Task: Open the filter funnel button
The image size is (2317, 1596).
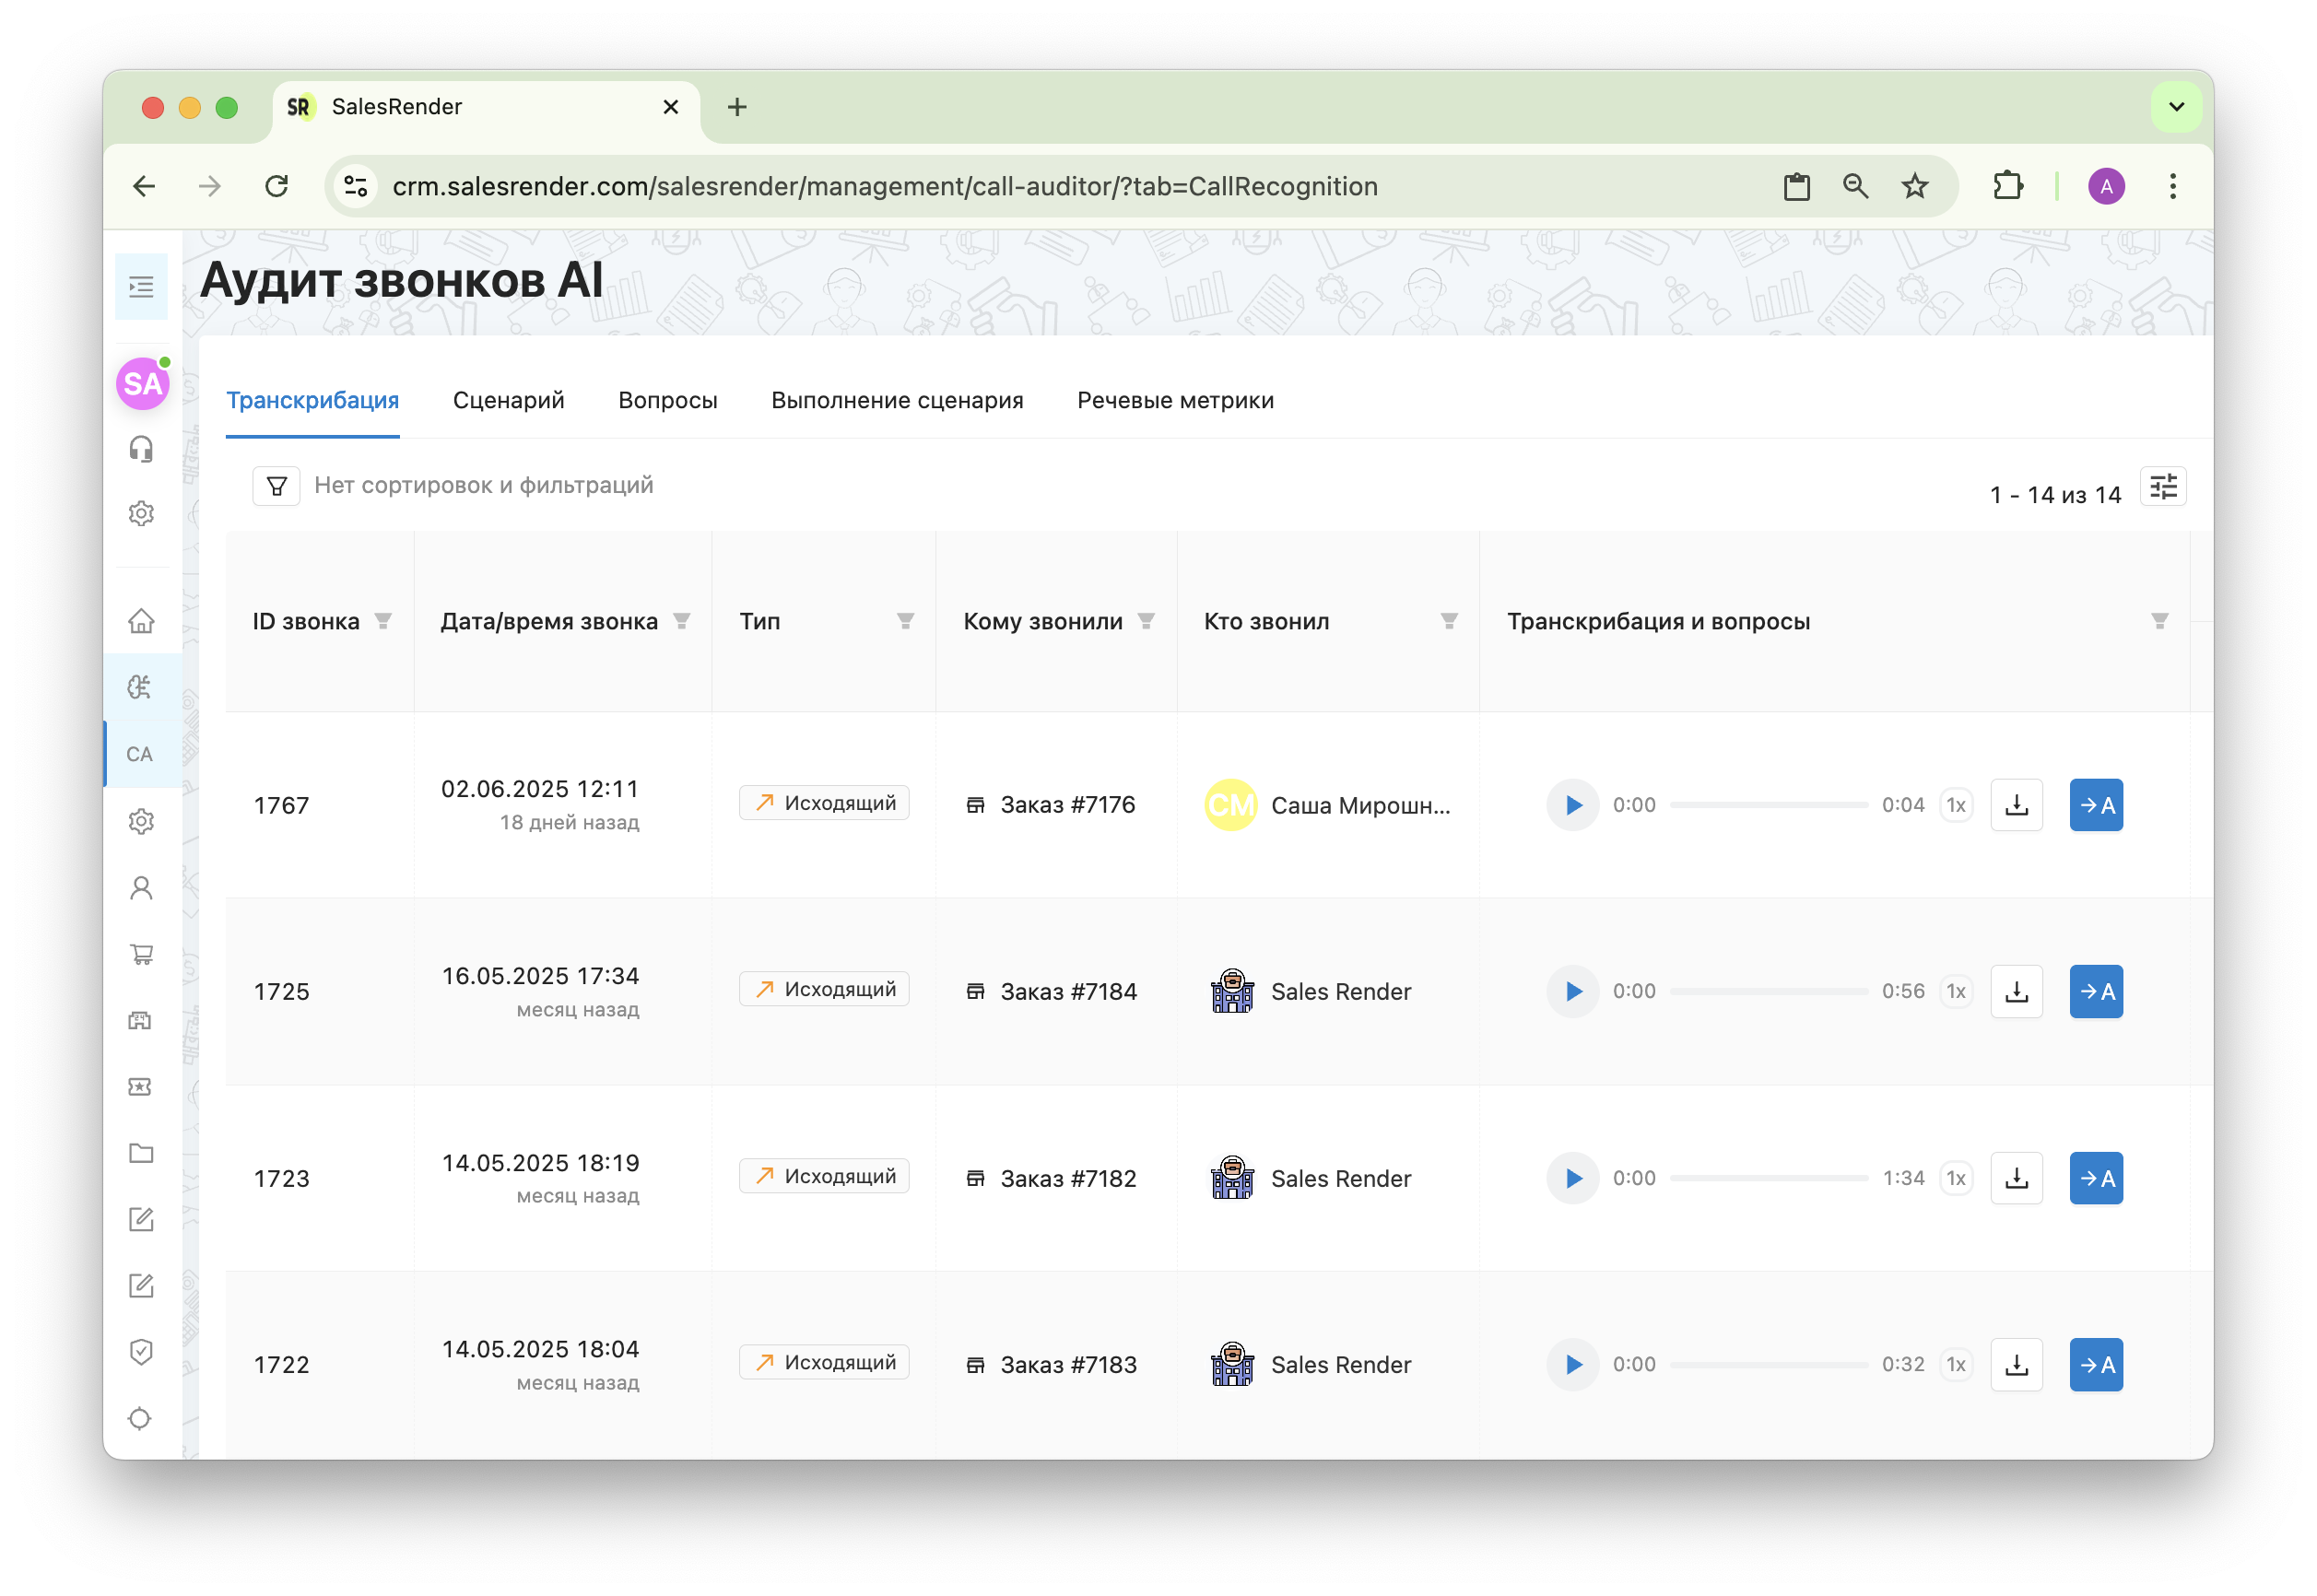Action: [277, 486]
